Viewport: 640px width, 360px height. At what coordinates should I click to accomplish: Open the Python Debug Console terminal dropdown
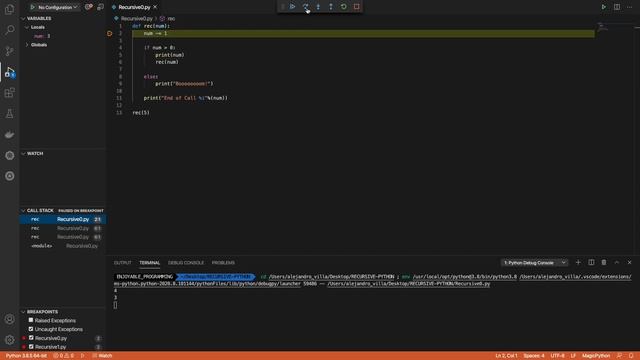534,262
